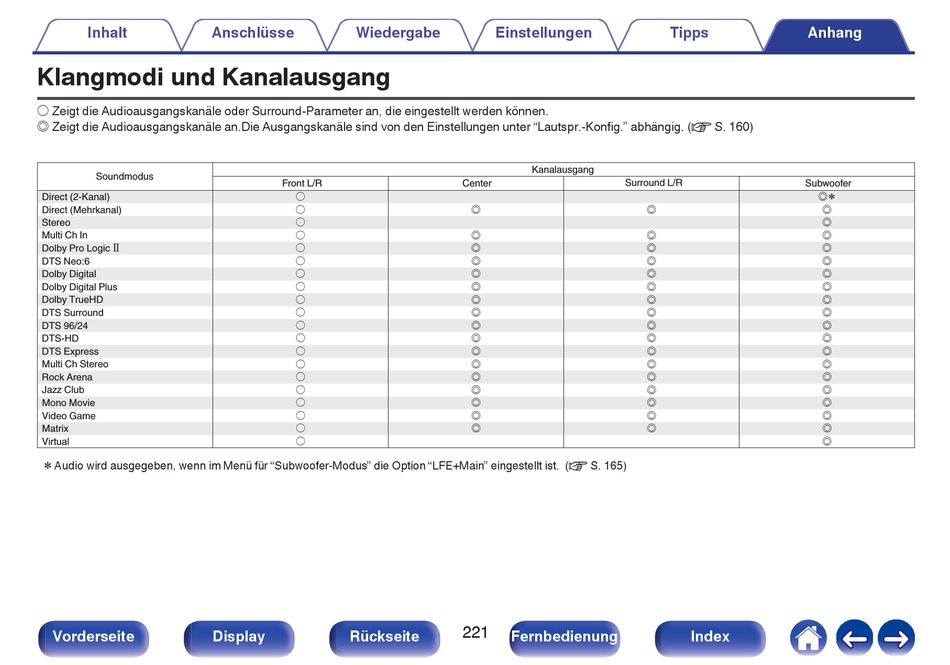Click Front L/R circle in Stereo row
This screenshot has width=950, height=665.
click(x=301, y=222)
